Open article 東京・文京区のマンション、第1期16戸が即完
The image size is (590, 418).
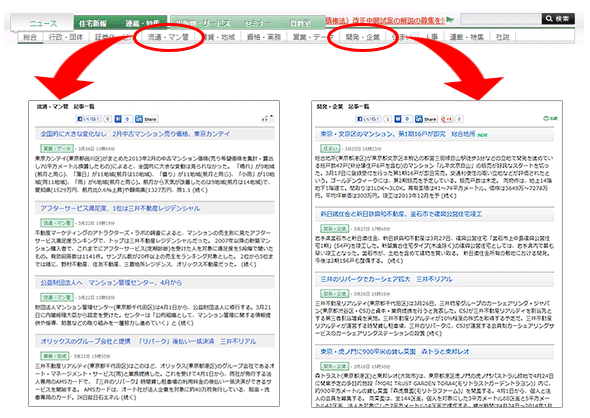pos(397,134)
